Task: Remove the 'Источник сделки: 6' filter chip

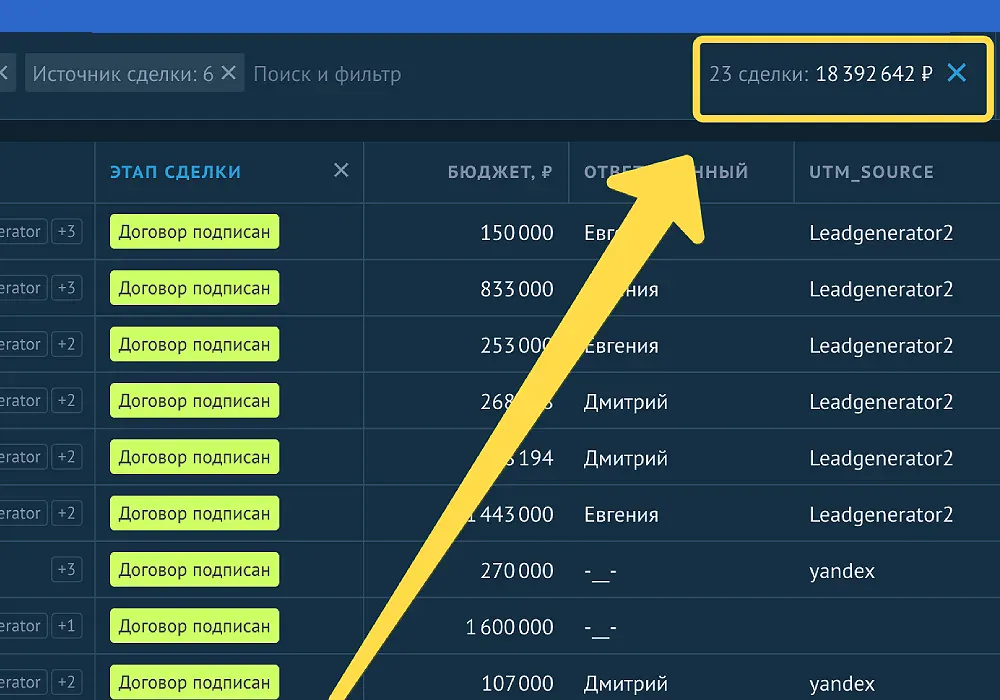Action: click(228, 73)
